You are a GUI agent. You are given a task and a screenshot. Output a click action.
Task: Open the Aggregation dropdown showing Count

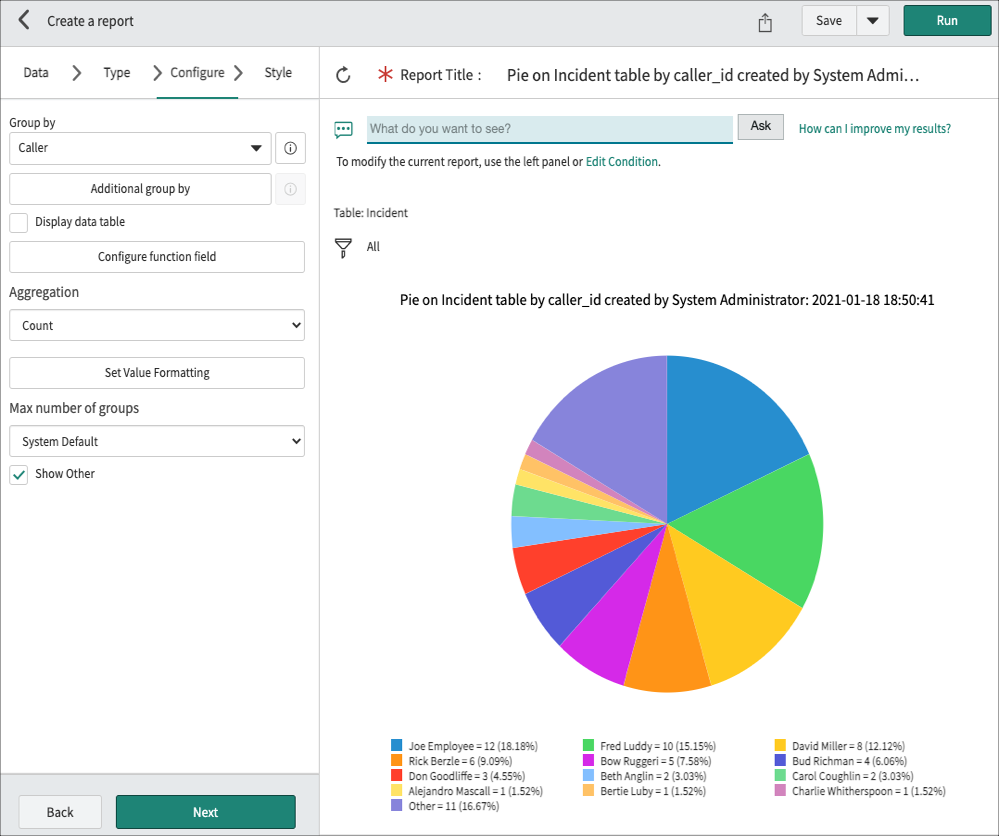[156, 325]
